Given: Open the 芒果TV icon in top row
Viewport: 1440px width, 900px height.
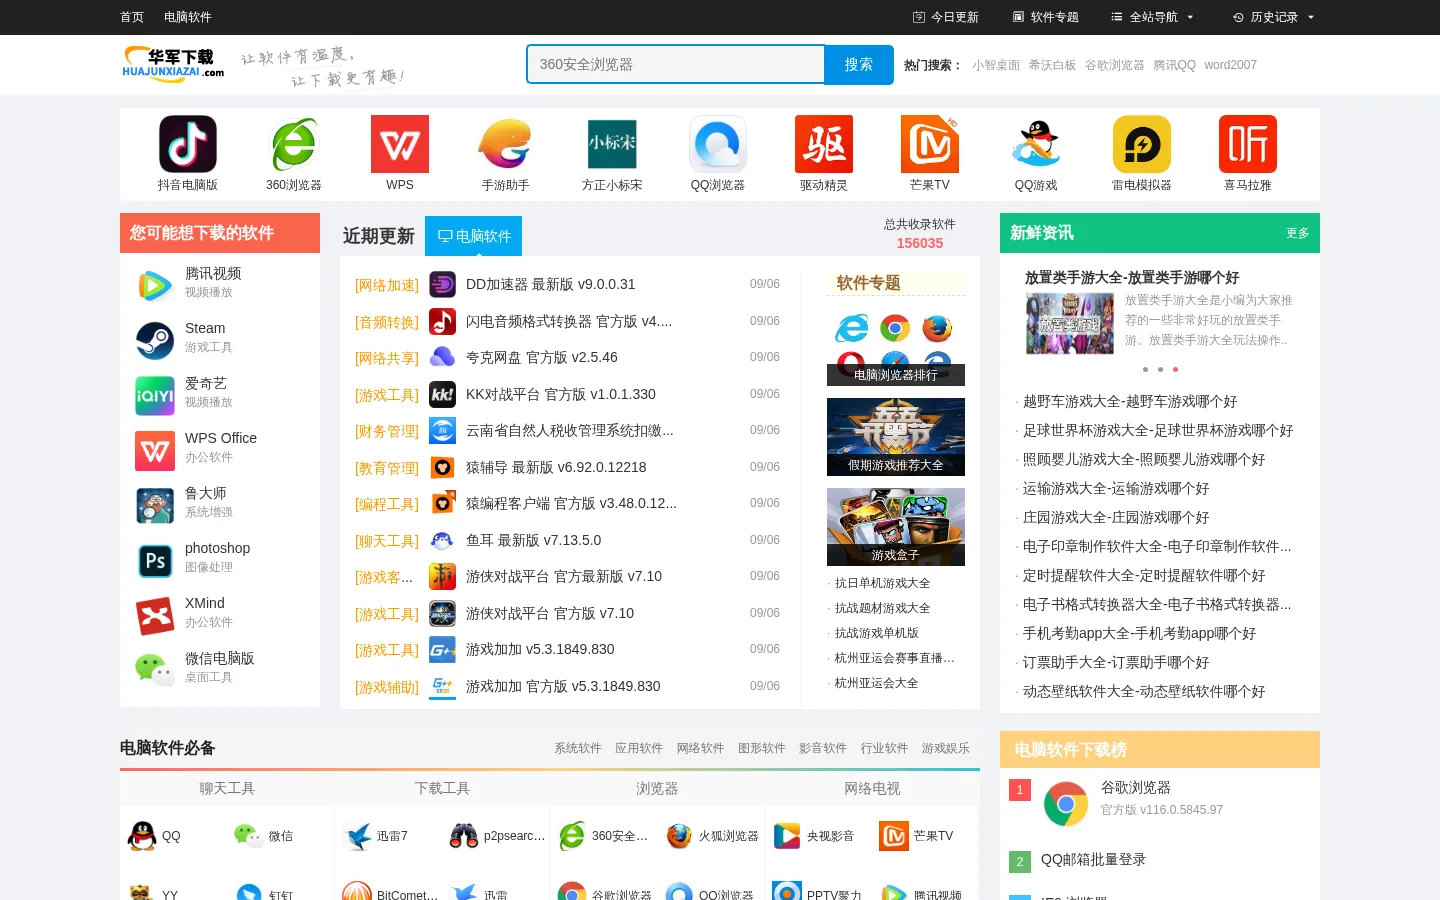Looking at the screenshot, I should [930, 144].
